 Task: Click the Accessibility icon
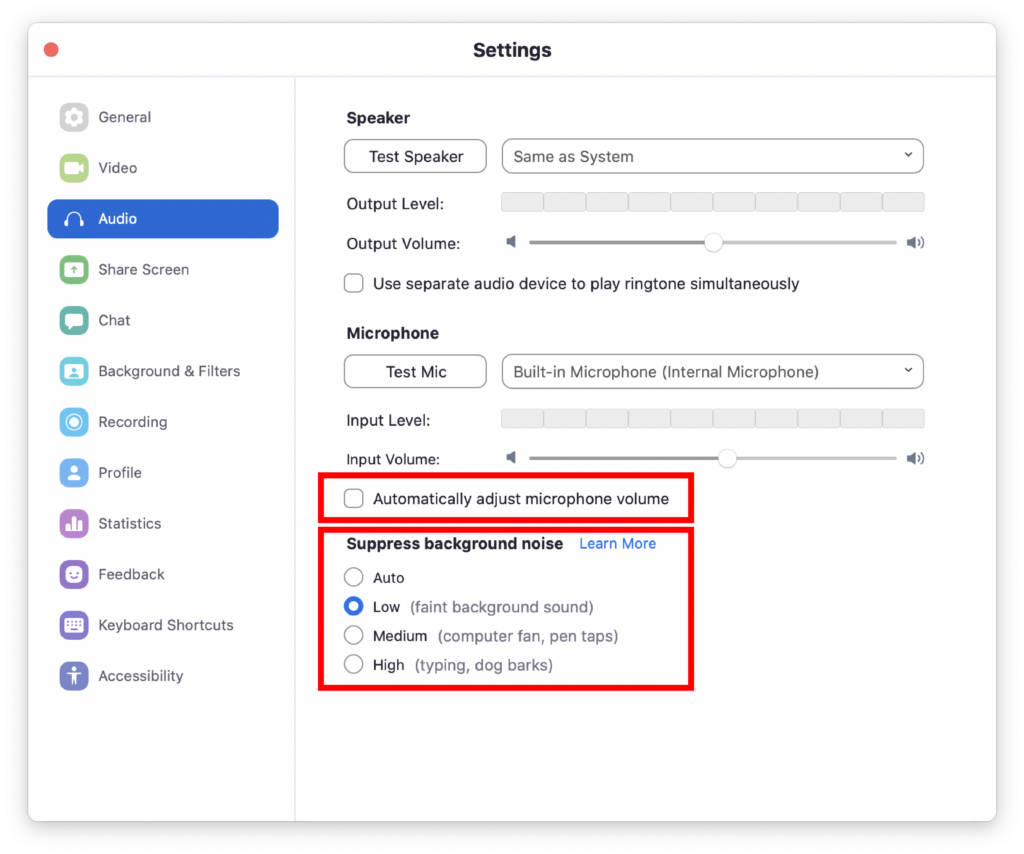click(74, 676)
